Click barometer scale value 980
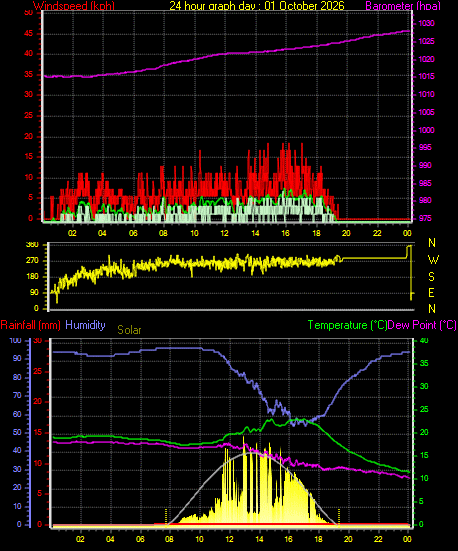 click(x=425, y=200)
